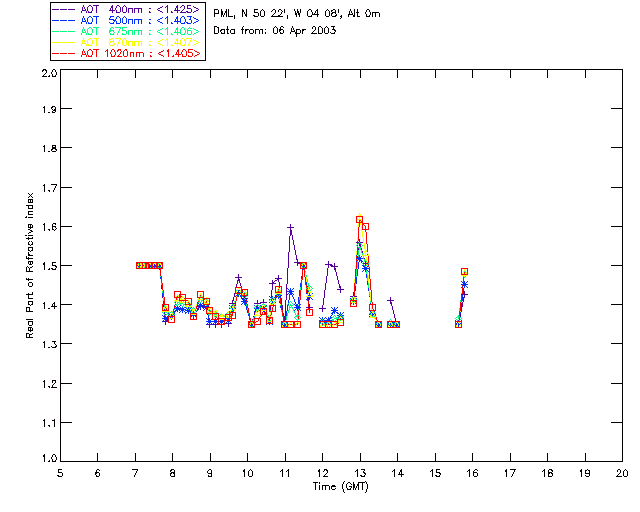Click the x-axis tick label 11
Screen dimensions: 640x512
[285, 473]
